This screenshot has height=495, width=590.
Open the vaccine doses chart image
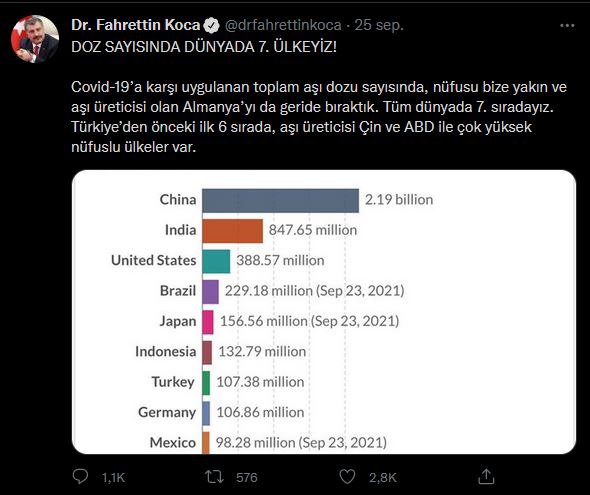click(x=324, y=312)
